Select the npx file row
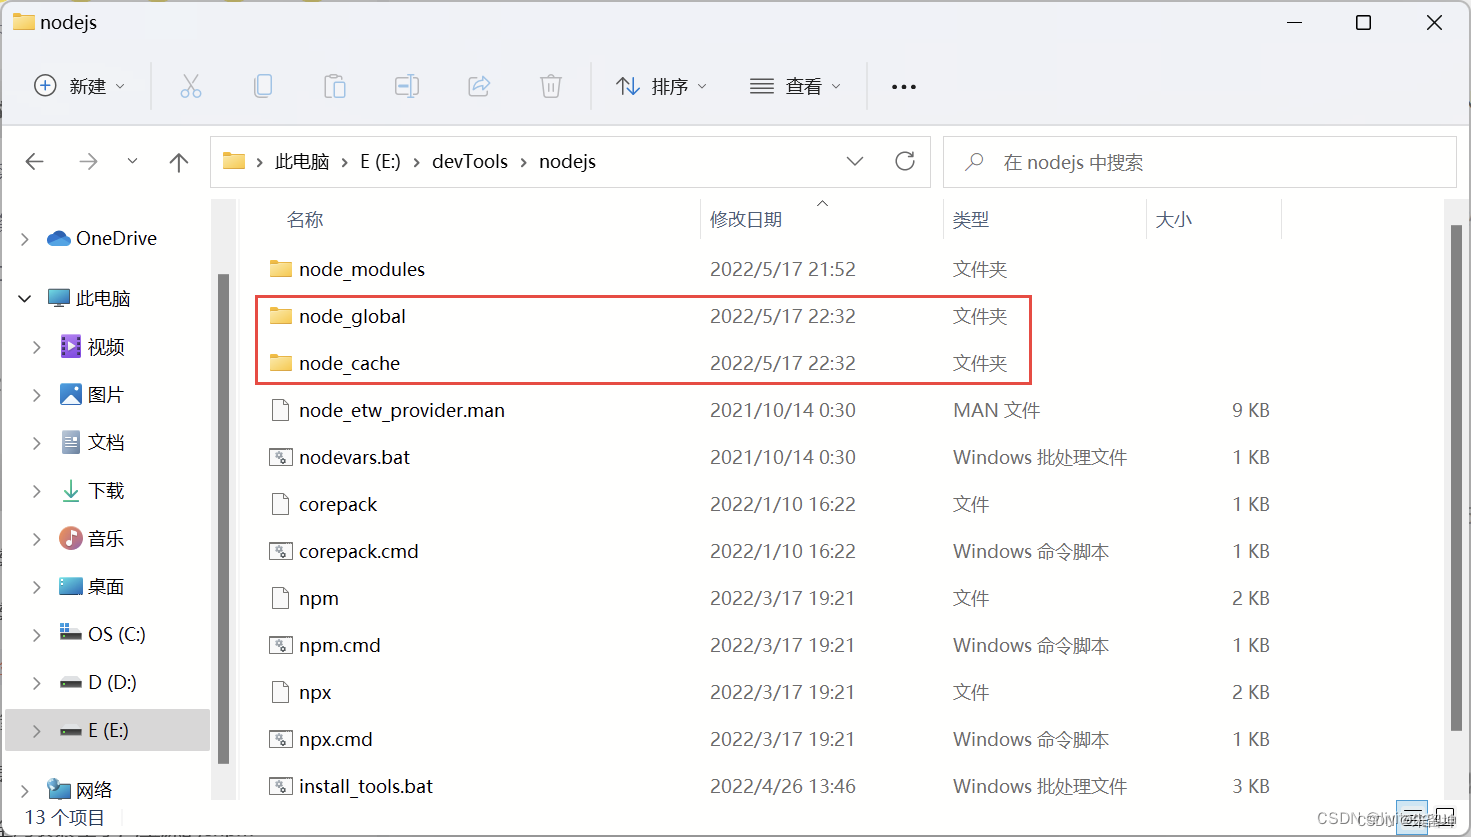 (769, 692)
